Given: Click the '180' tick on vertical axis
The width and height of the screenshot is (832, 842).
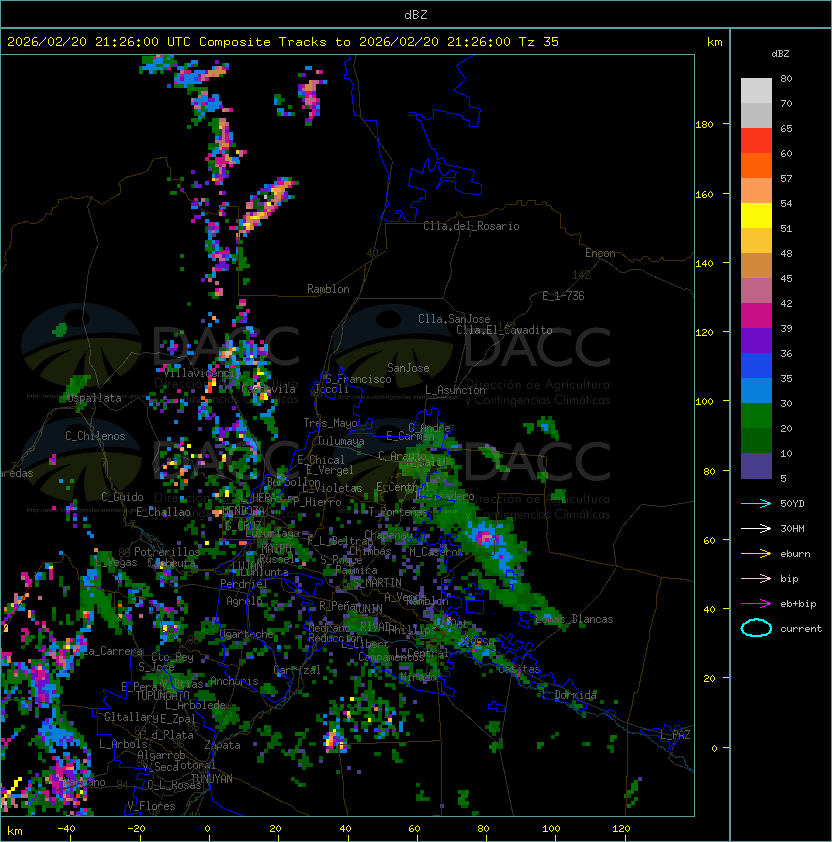Looking at the screenshot, I should (x=704, y=125).
